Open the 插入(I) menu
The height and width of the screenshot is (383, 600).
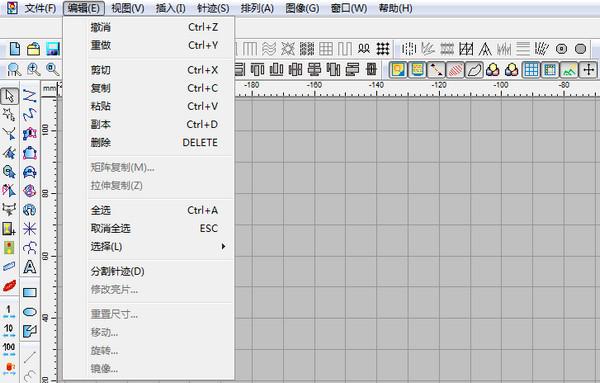pos(171,8)
